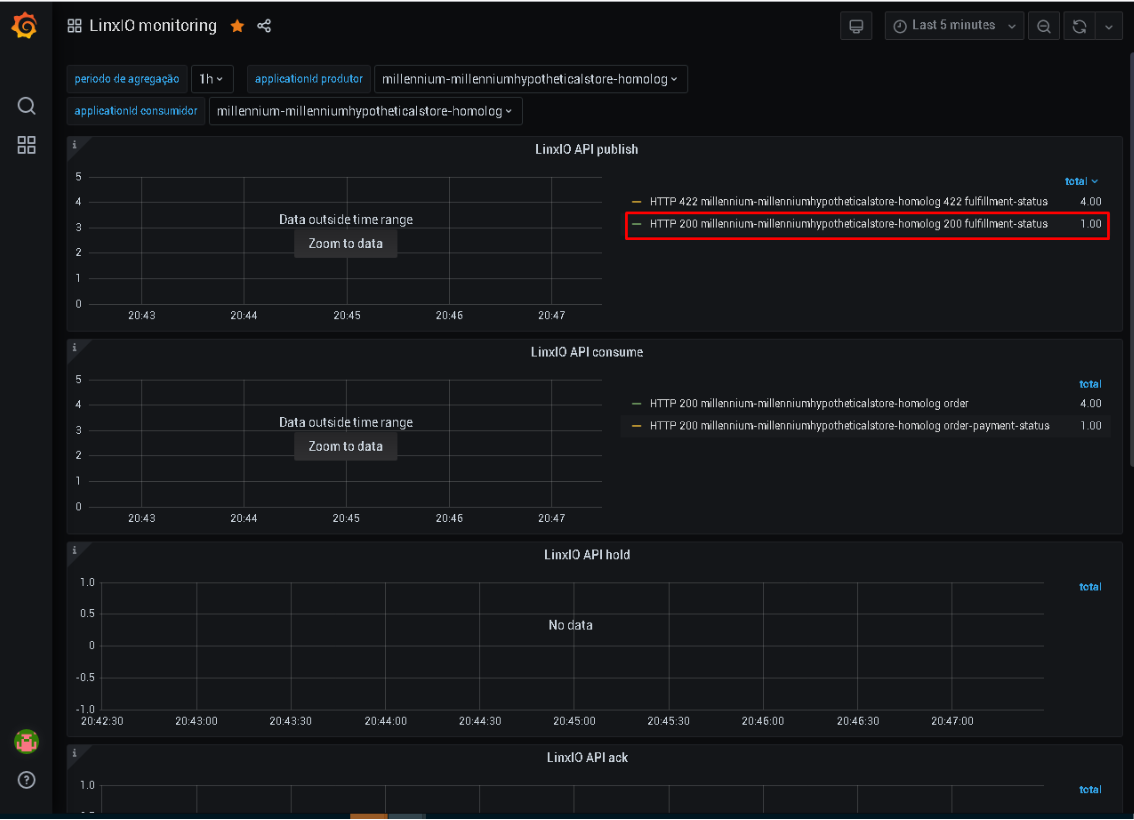Screen dimensions: 1134x820
Task: Sort consume legend by total column
Action: 1090,384
